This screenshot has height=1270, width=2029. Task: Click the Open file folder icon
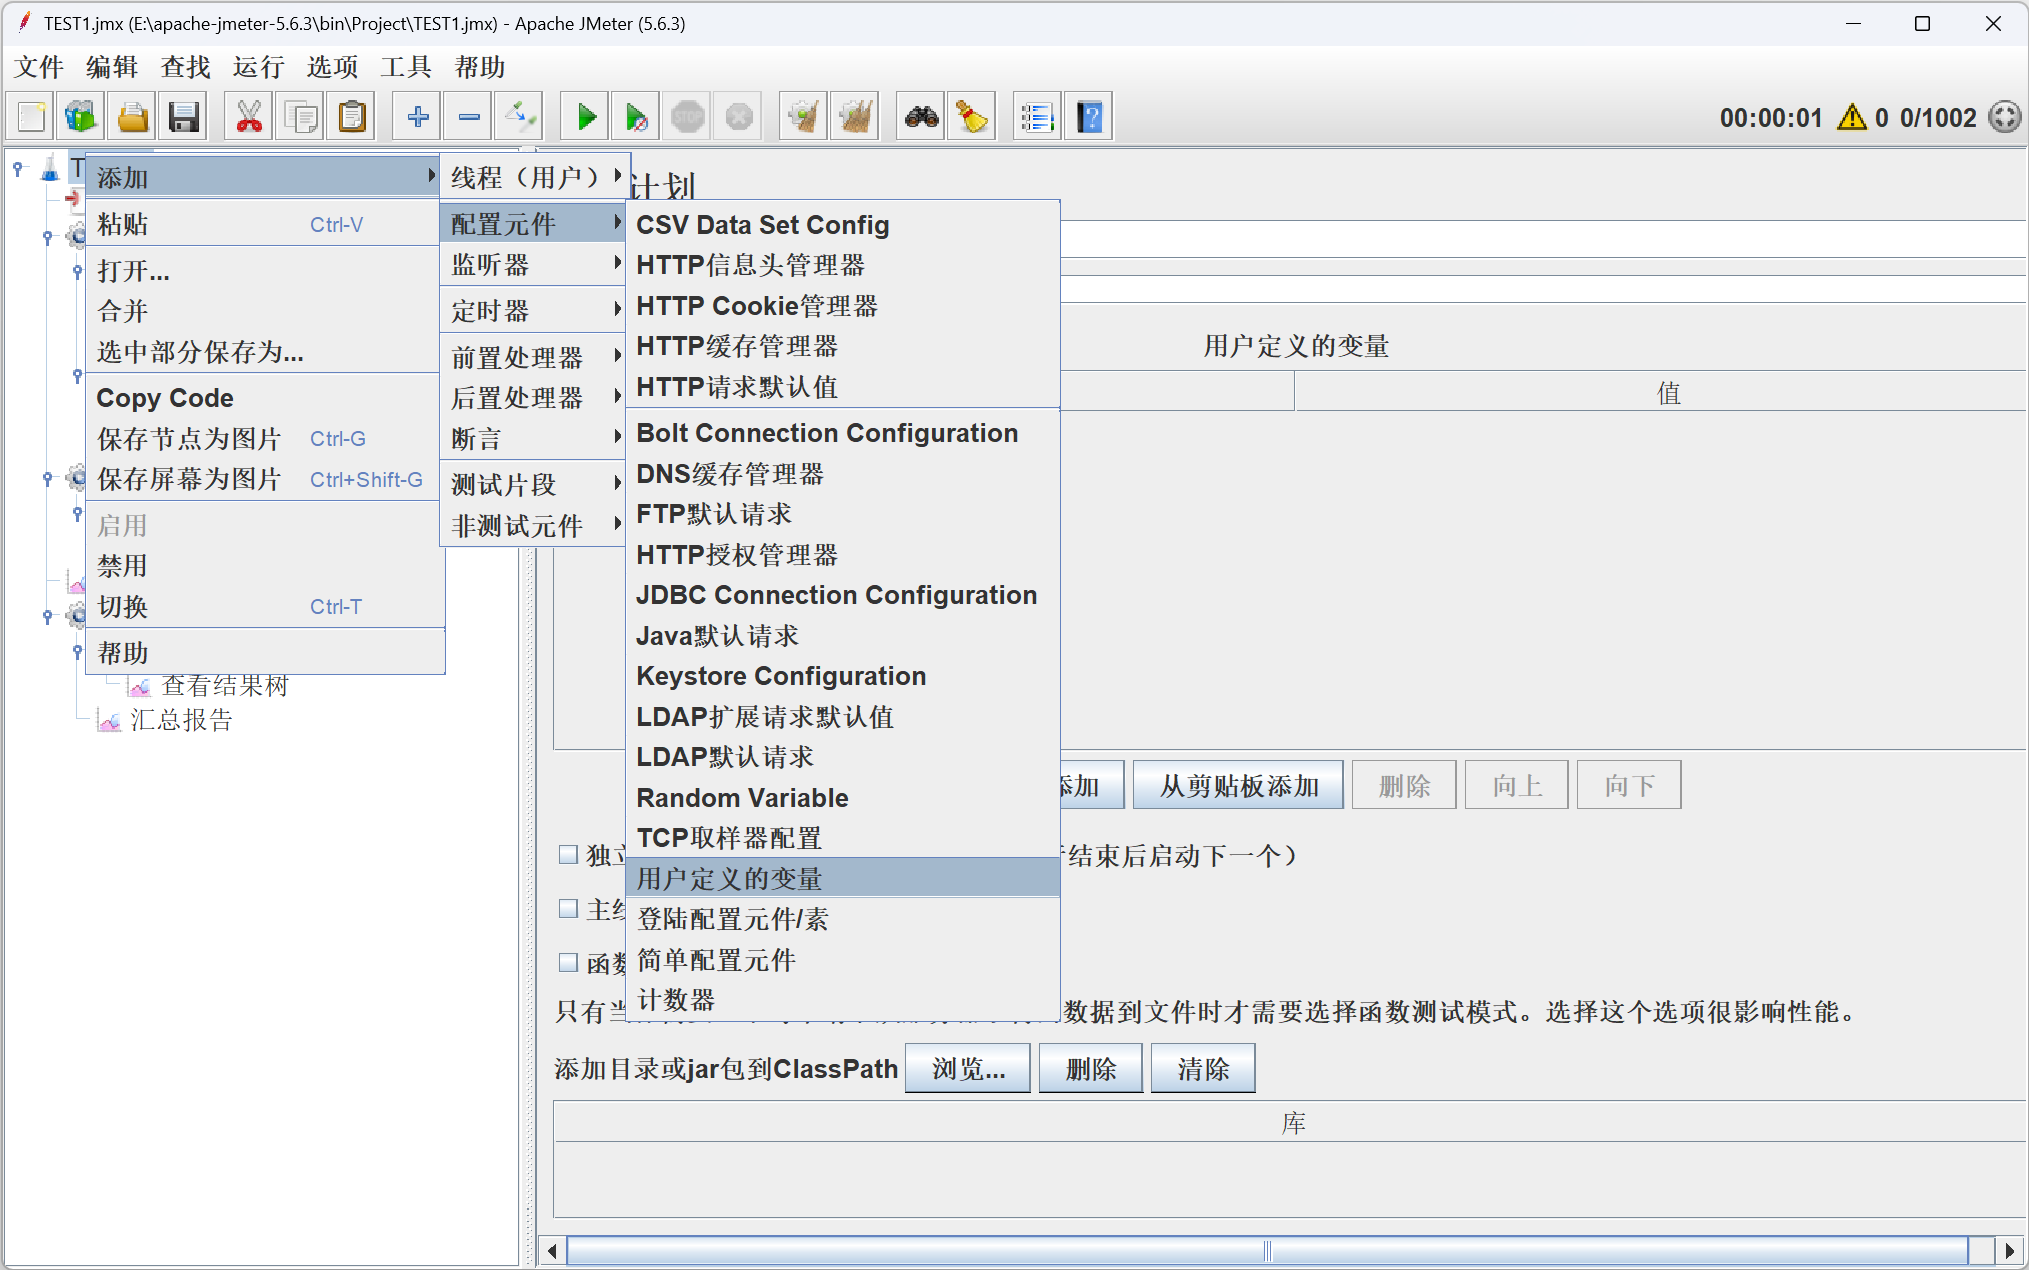pyautogui.click(x=133, y=117)
